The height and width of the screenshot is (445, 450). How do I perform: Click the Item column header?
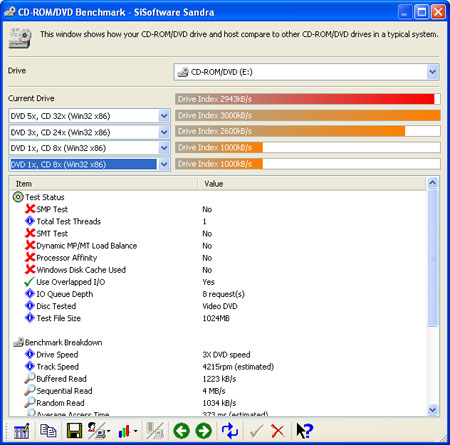(103, 184)
